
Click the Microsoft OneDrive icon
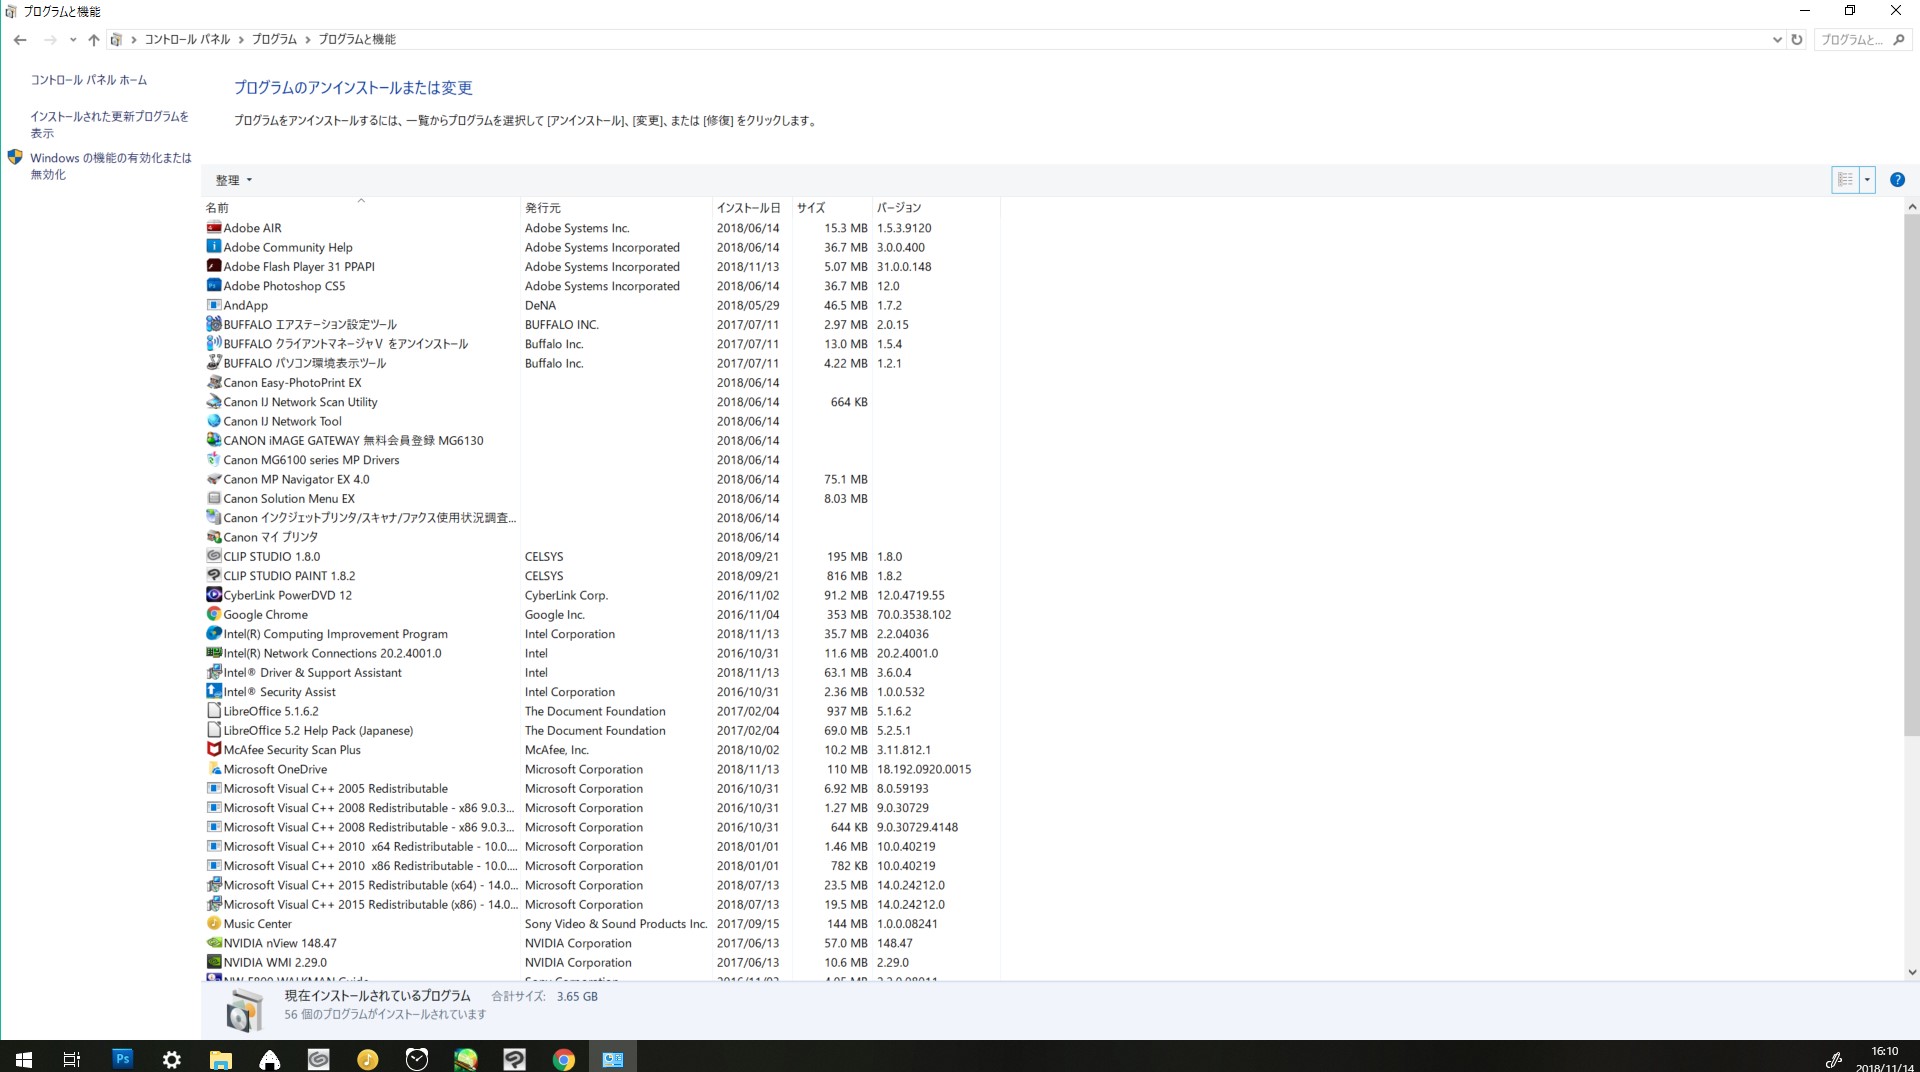pos(213,769)
